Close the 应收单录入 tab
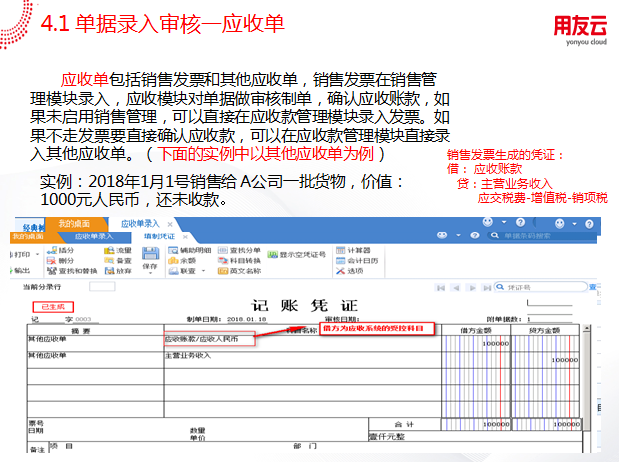Screen dimensions: 619x462 point(170,224)
